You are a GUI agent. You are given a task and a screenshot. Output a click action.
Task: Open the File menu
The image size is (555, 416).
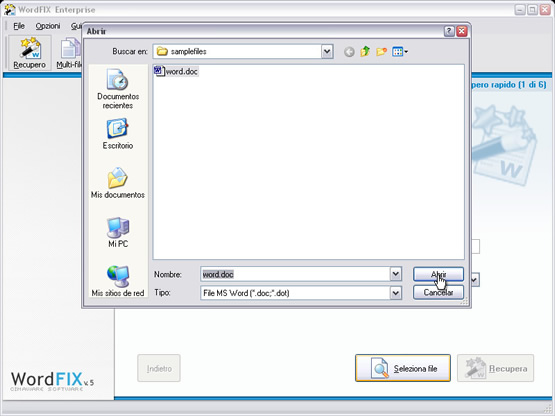(19, 26)
